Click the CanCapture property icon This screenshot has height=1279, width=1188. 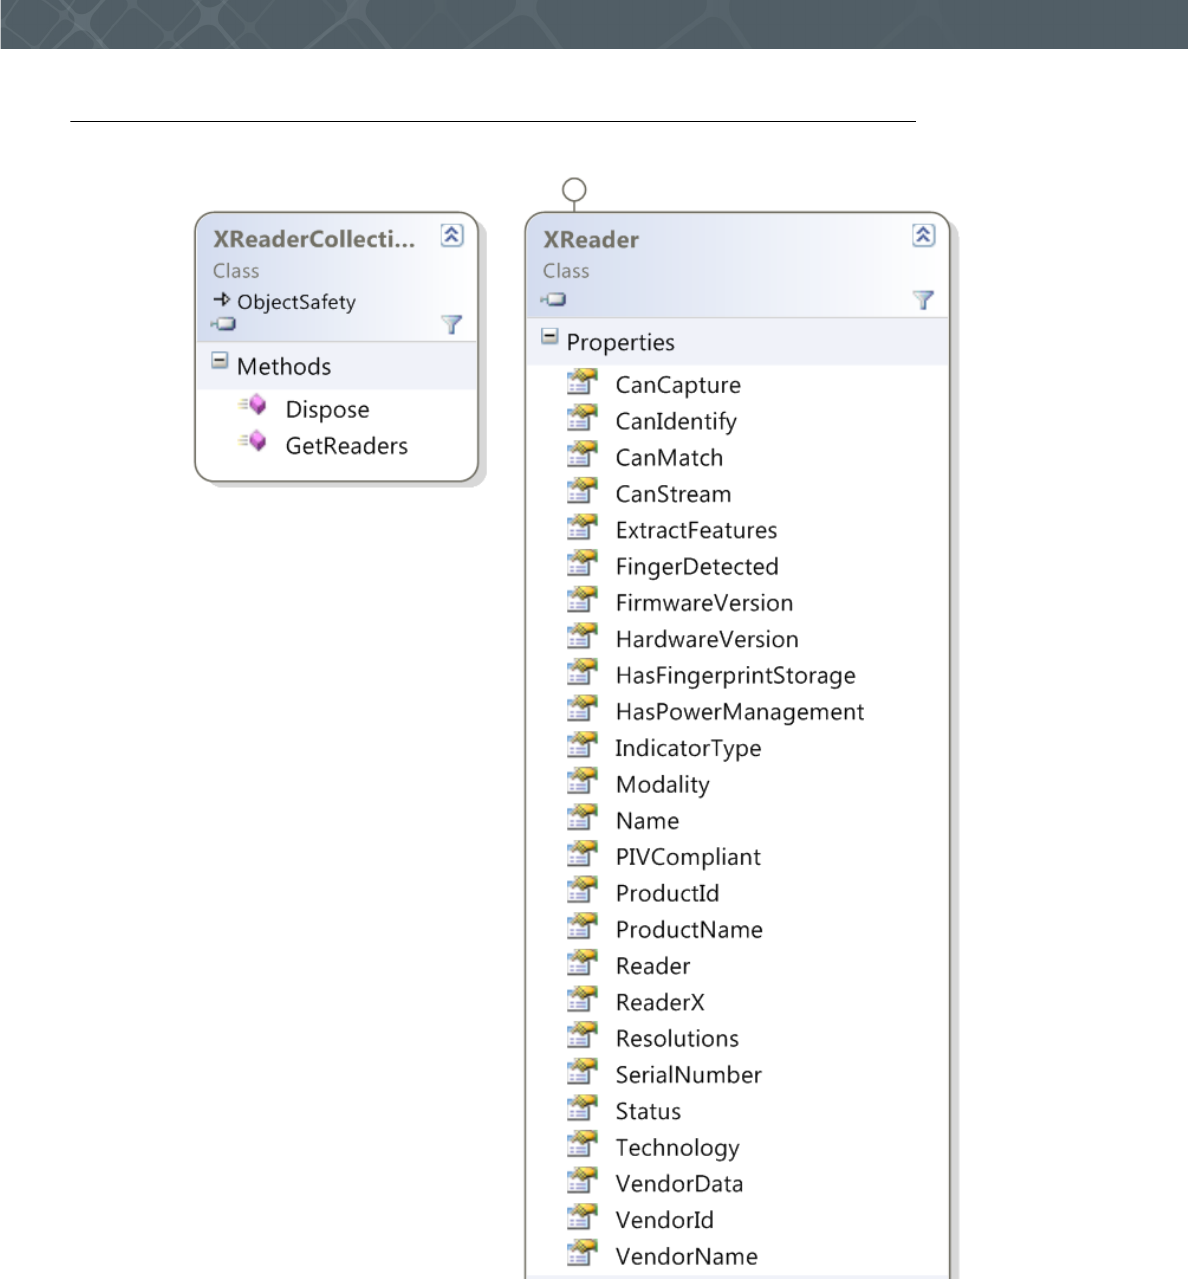pos(582,382)
